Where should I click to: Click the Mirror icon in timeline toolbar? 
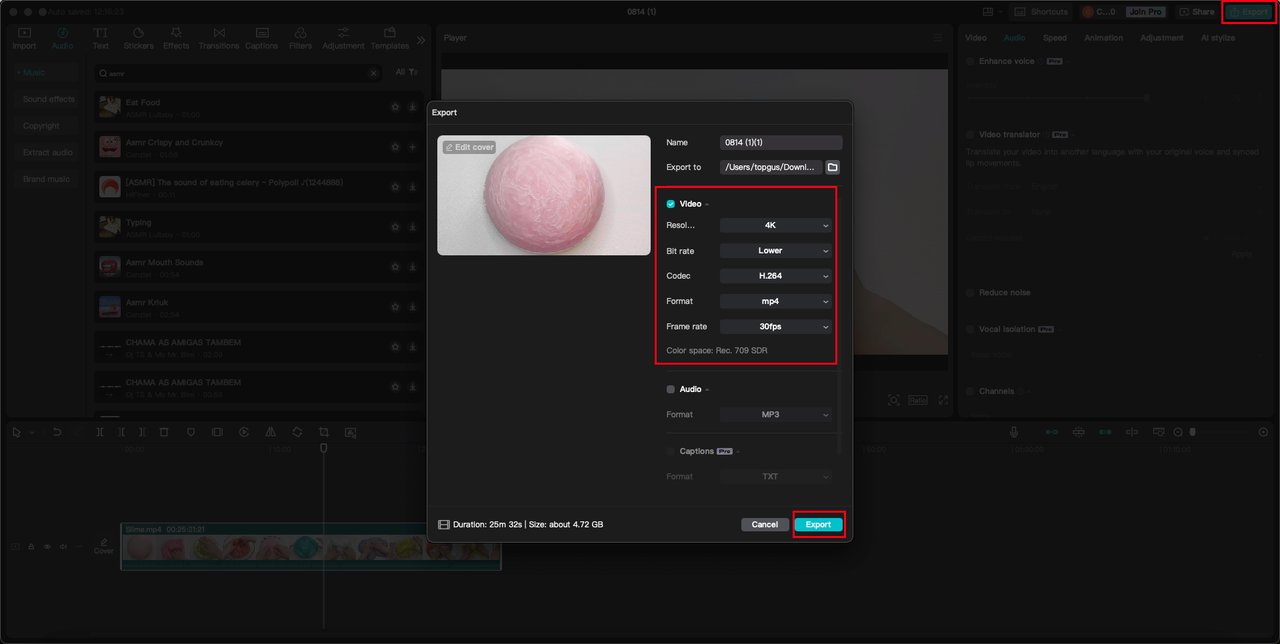click(271, 432)
